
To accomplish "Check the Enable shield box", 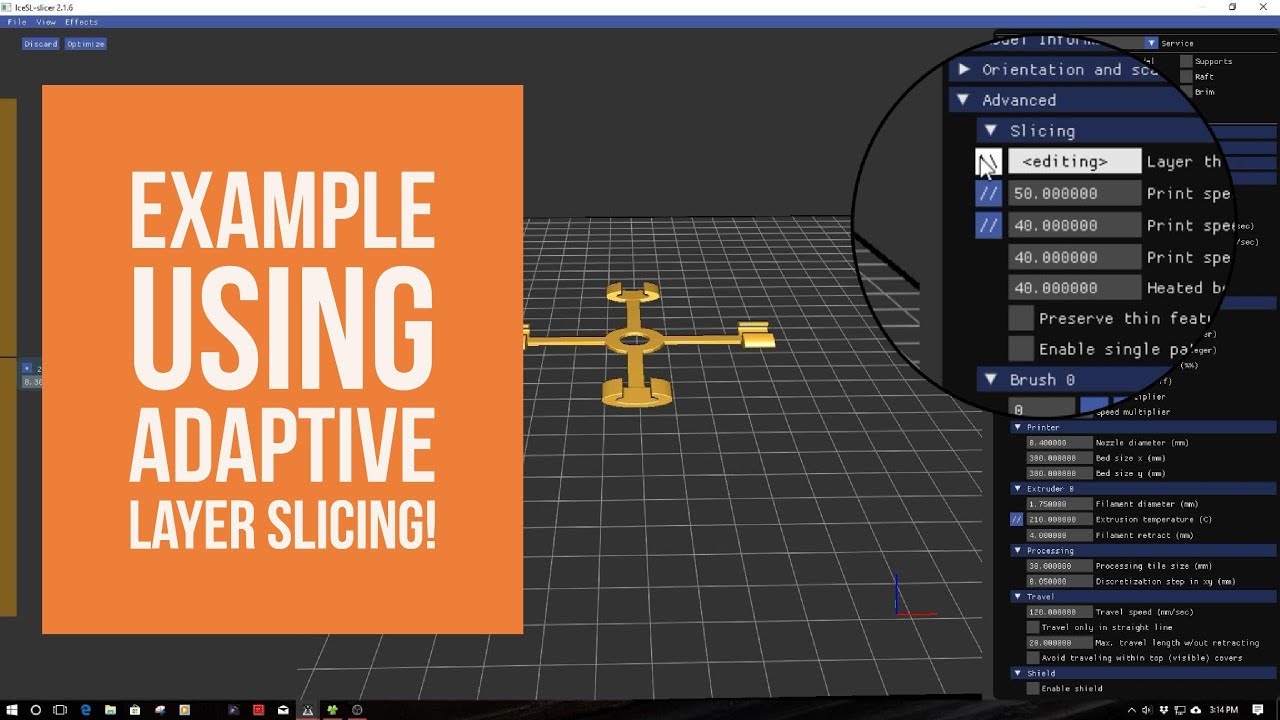I will tap(1033, 688).
